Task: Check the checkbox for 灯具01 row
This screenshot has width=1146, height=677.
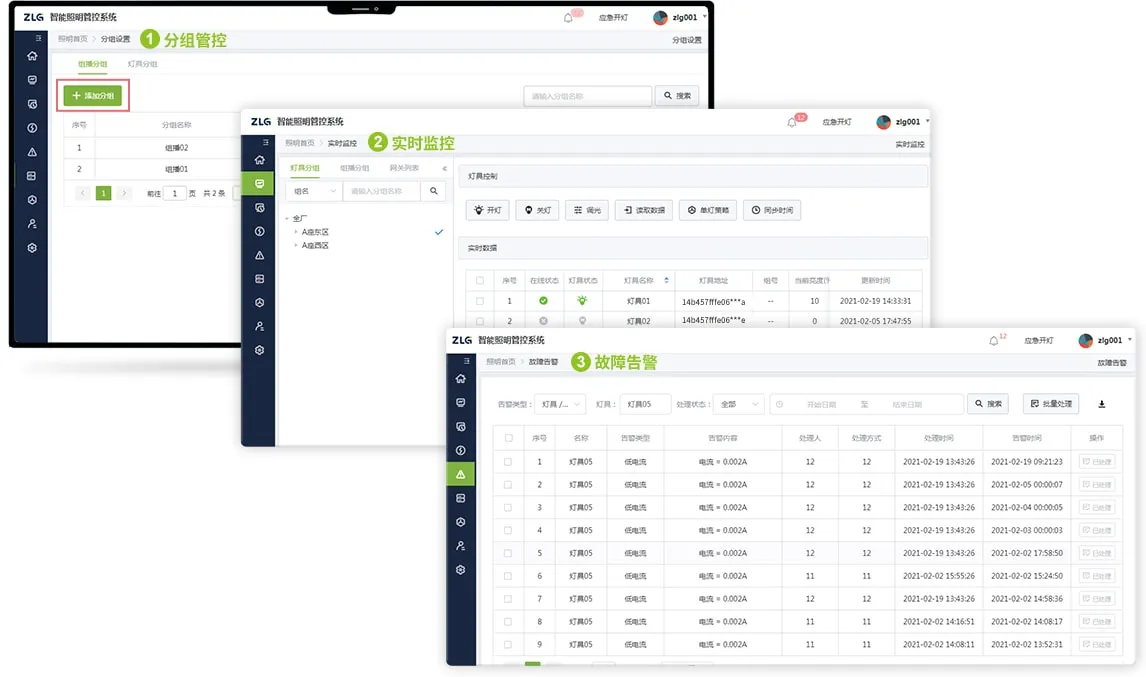Action: click(480, 301)
